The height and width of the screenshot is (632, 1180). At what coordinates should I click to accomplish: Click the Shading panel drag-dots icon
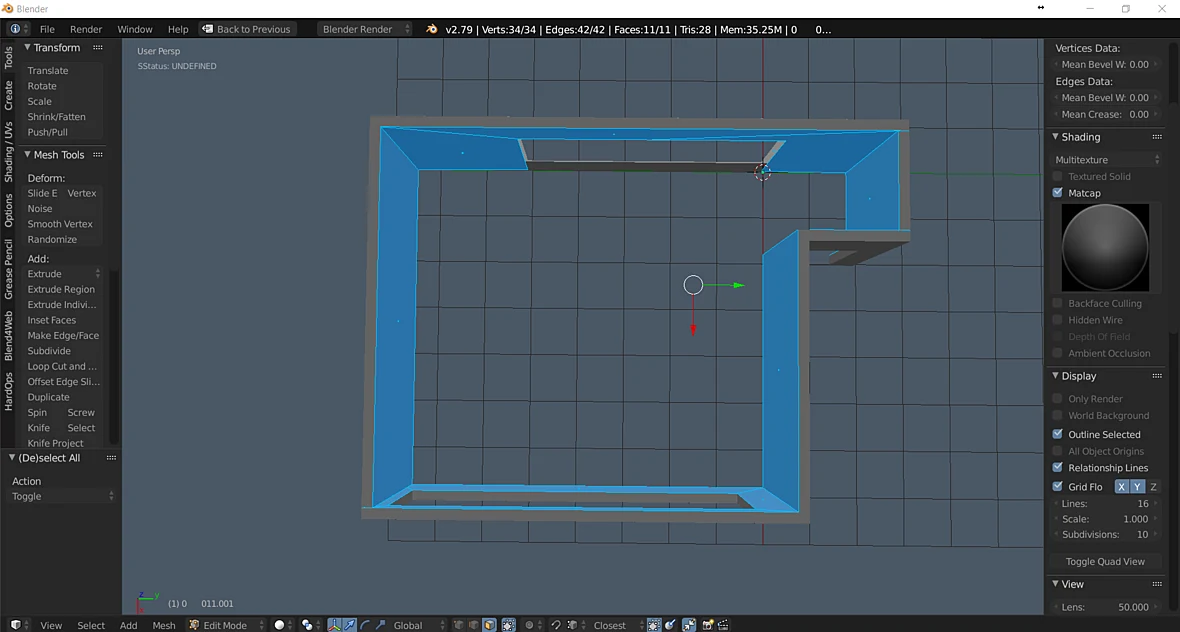[1157, 137]
